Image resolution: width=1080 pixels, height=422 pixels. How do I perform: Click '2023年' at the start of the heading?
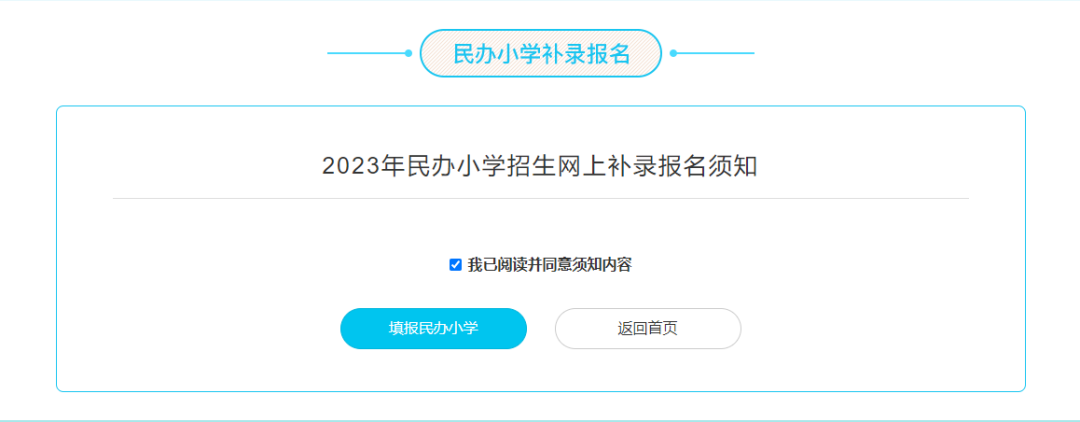click(351, 166)
